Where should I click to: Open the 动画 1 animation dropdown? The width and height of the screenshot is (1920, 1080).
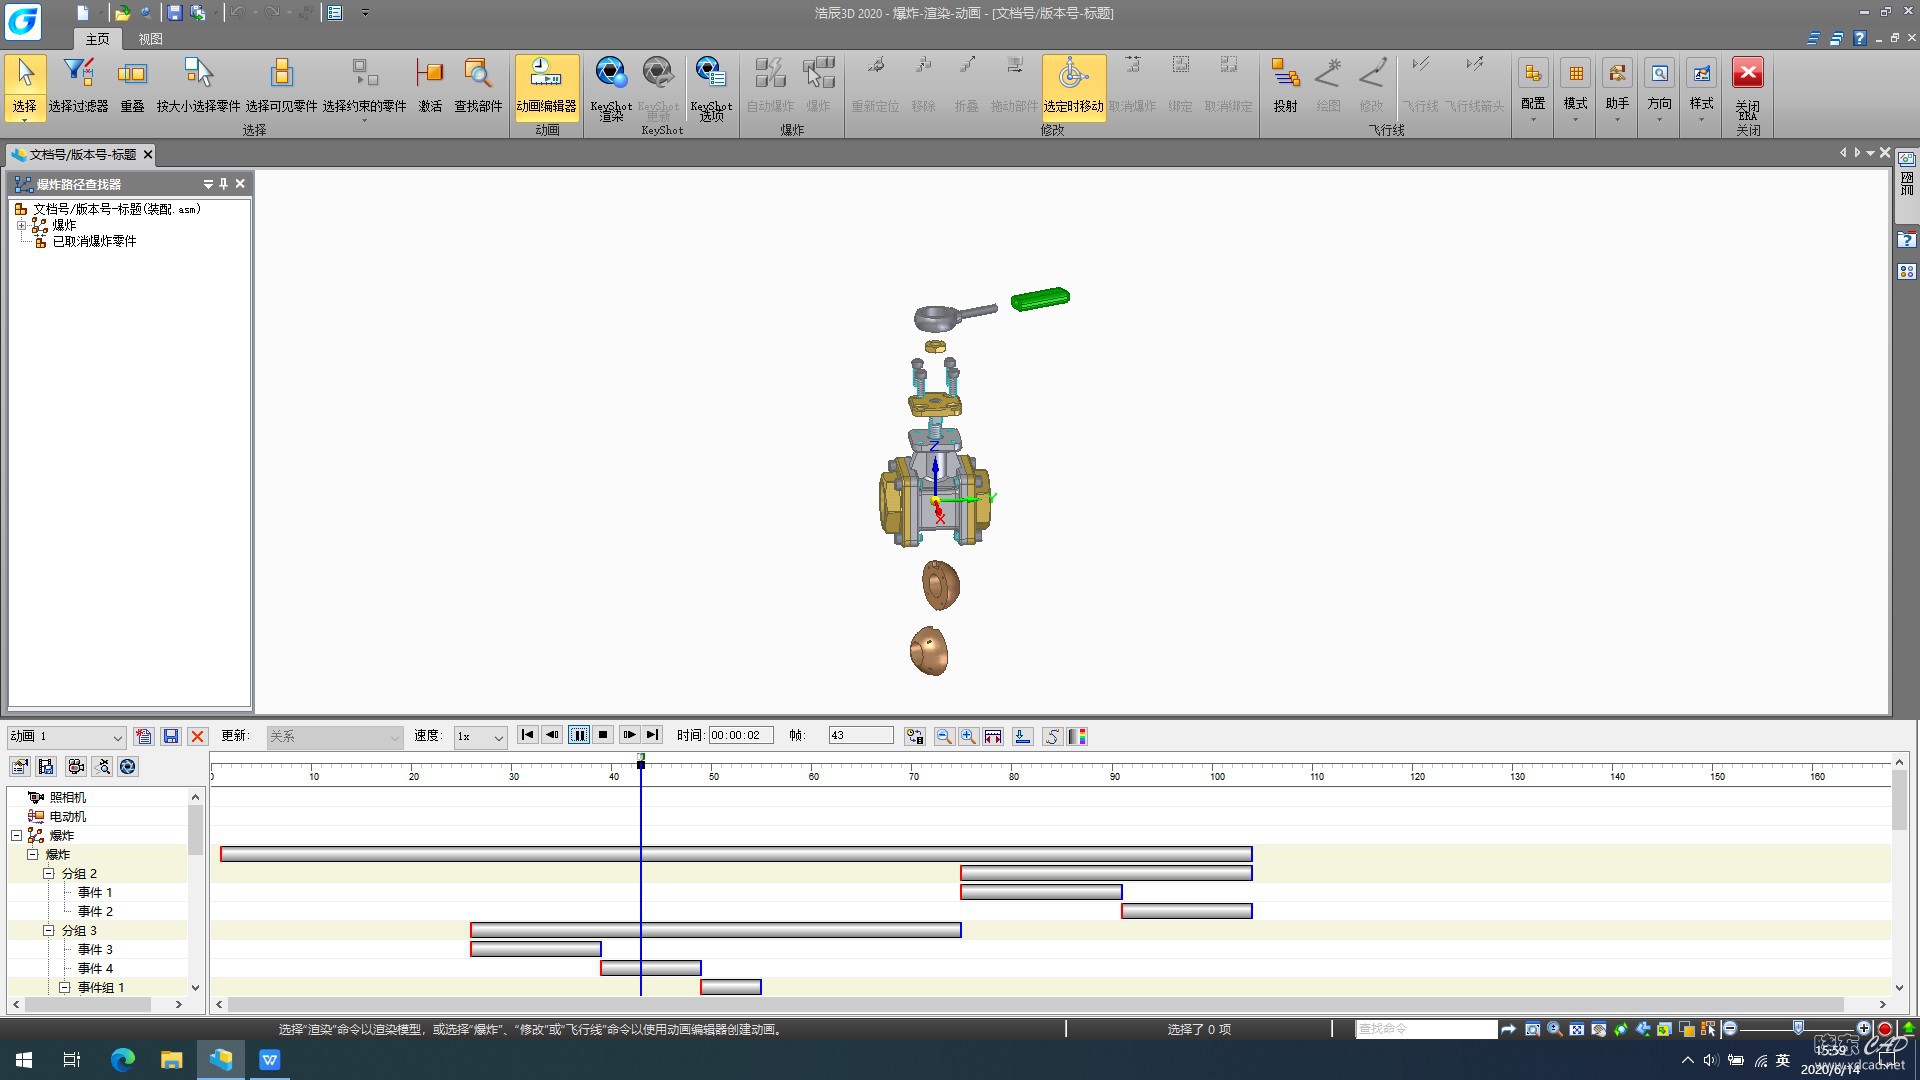coord(117,737)
